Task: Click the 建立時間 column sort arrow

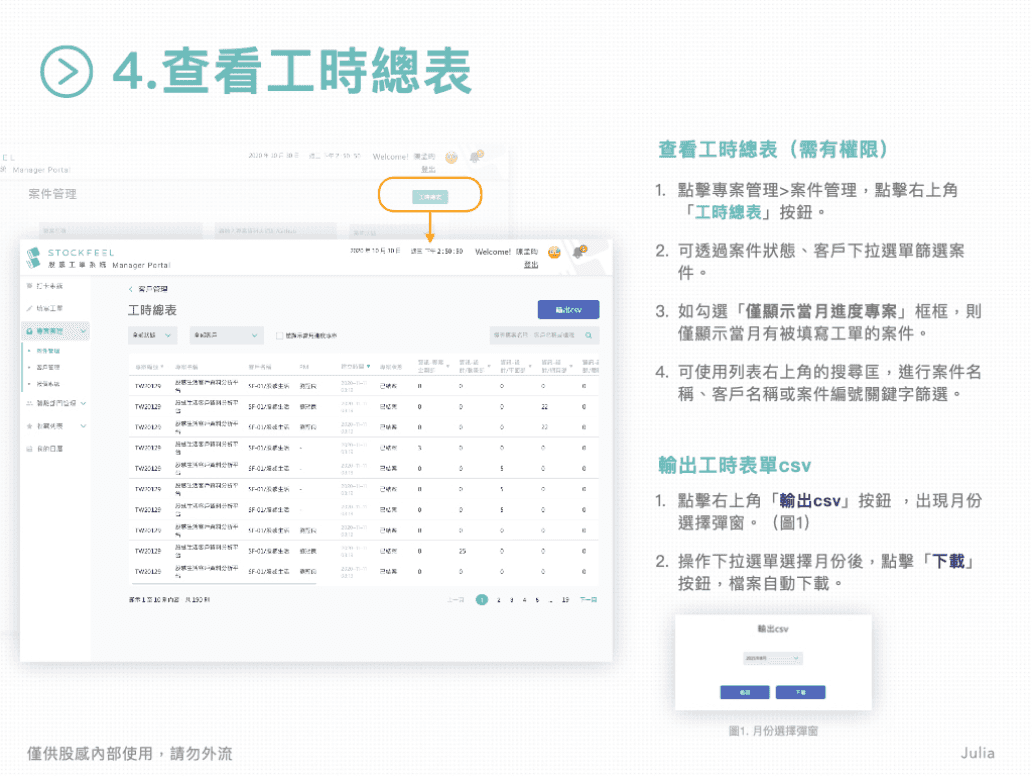Action: (x=368, y=366)
